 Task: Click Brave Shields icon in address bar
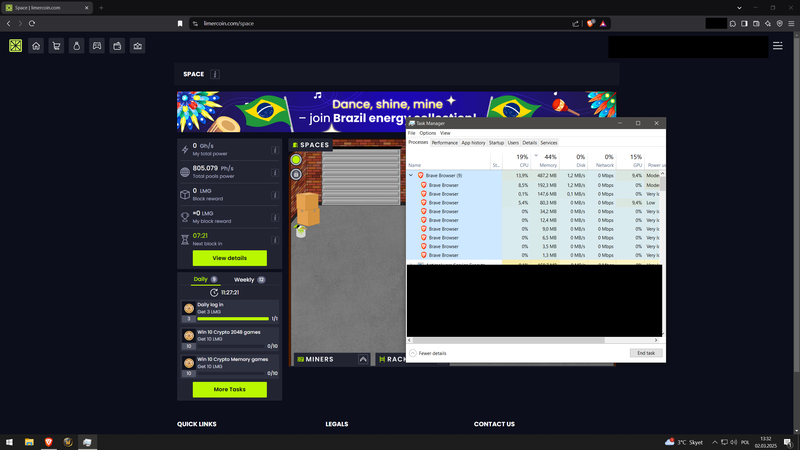(590, 23)
